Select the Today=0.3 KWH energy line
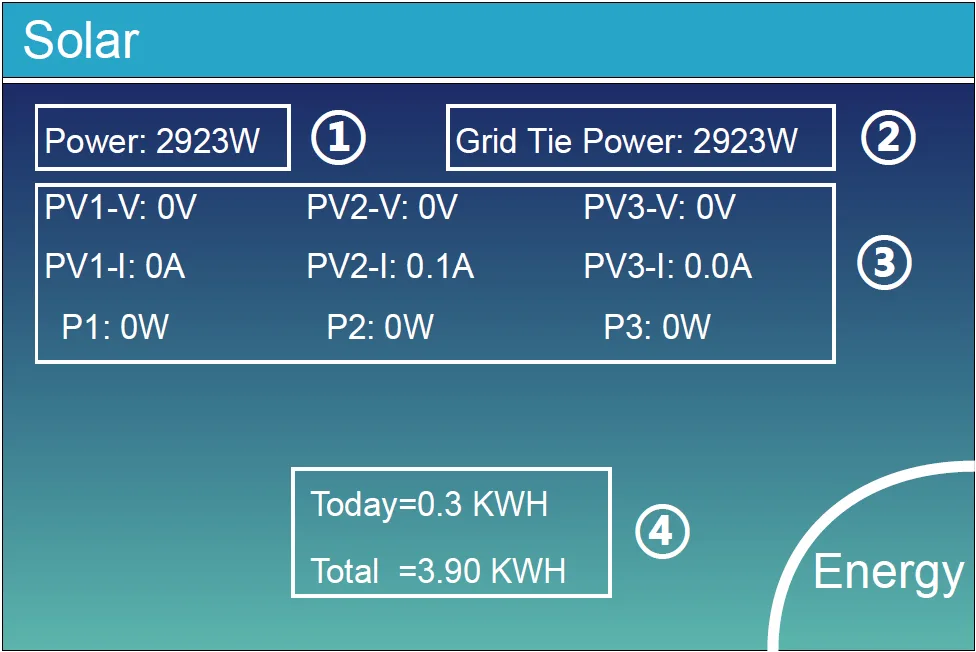Viewport: 976px width, 652px height. click(x=429, y=504)
